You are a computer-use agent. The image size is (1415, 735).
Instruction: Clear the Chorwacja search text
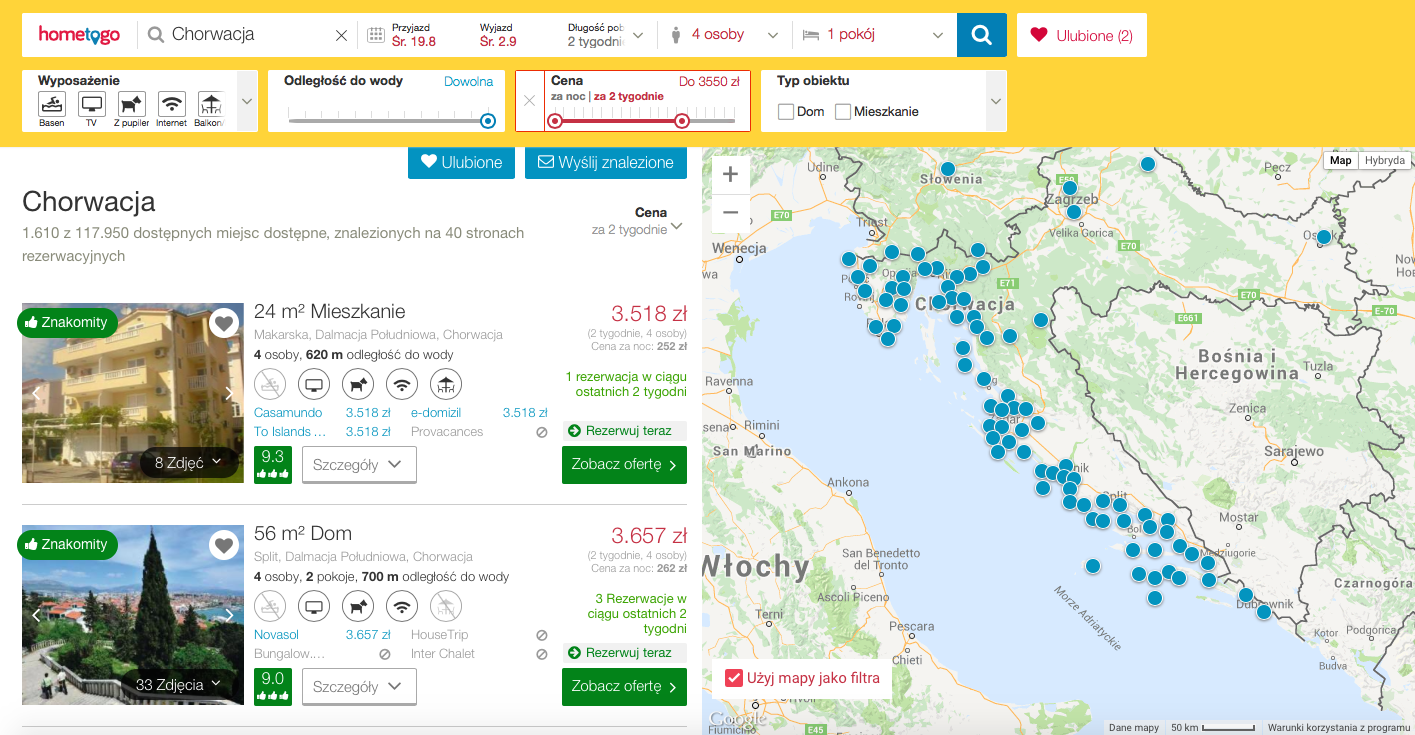tap(341, 35)
